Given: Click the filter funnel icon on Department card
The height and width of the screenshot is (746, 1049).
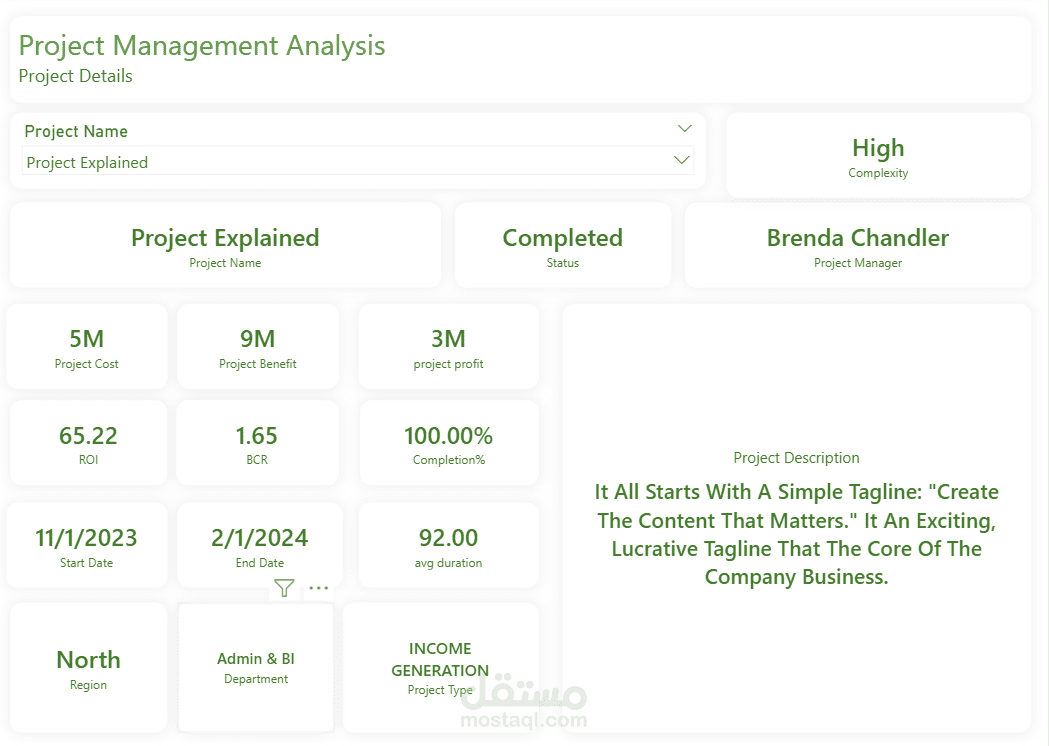Looking at the screenshot, I should pyautogui.click(x=285, y=588).
